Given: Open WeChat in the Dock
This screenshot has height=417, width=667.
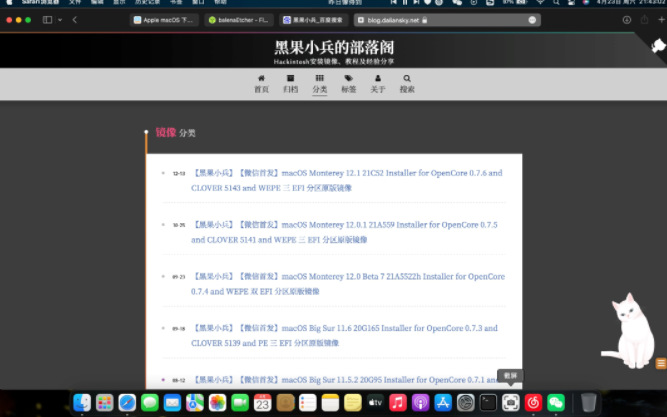Looking at the screenshot, I should [556, 402].
